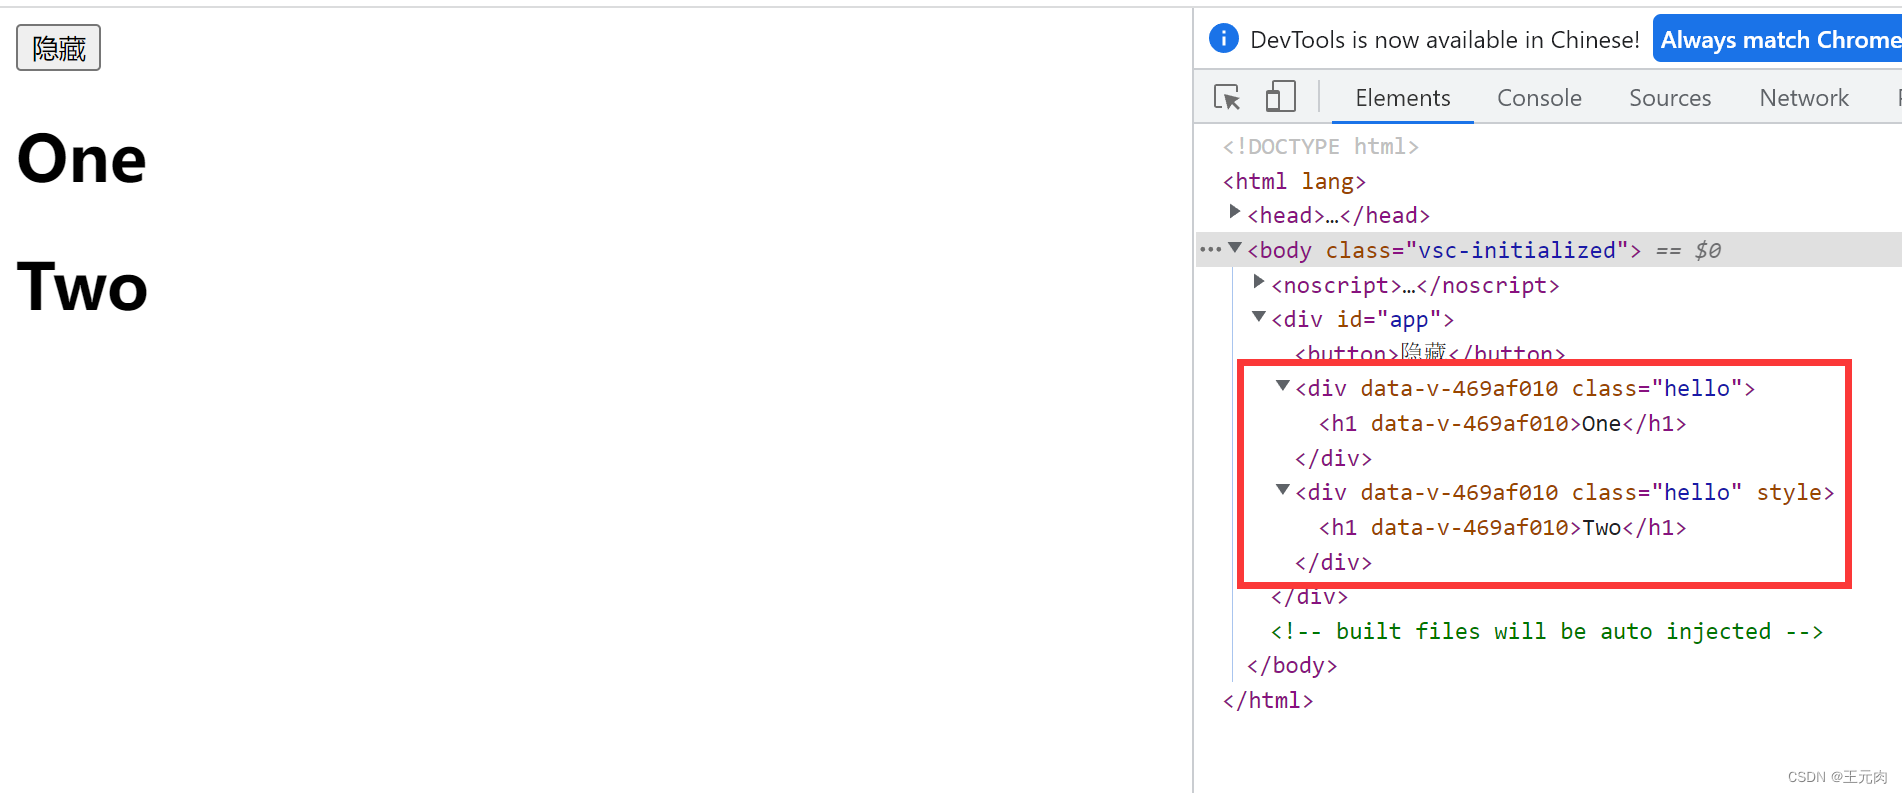The width and height of the screenshot is (1902, 793).
Task: Click the DevTools available in Chinese message
Action: [x=1444, y=40]
